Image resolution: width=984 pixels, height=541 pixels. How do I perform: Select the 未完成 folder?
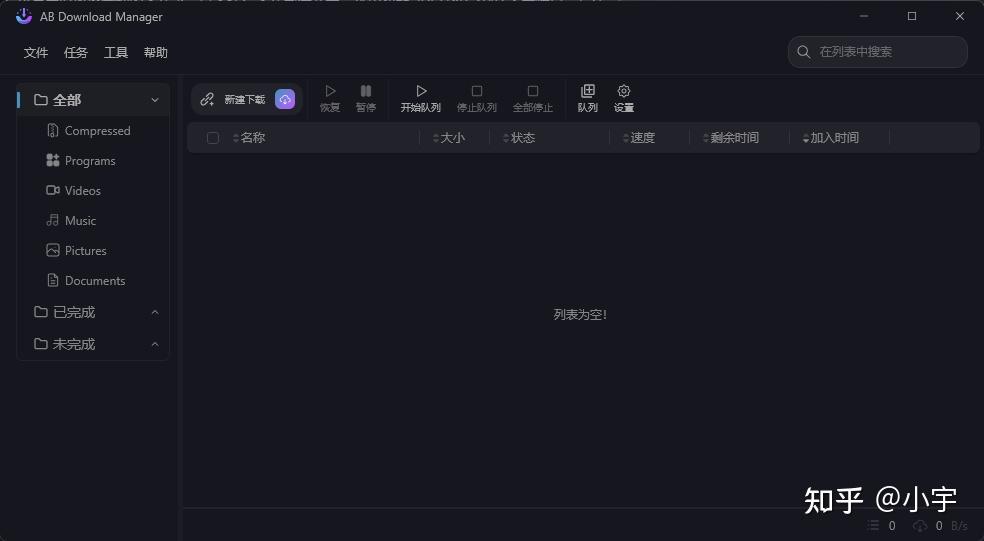[x=93, y=344]
